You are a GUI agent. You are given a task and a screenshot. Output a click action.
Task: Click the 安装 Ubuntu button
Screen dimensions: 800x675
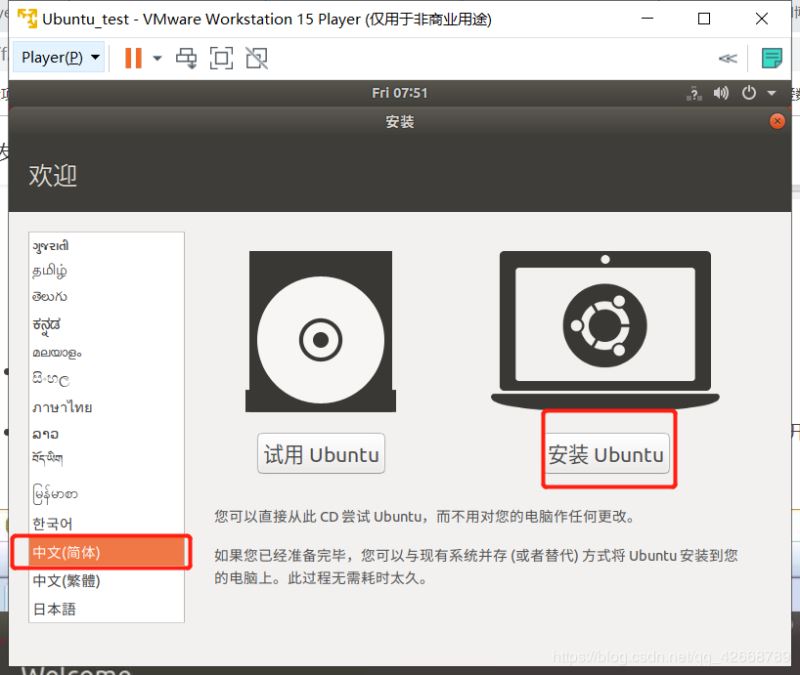[x=608, y=453]
